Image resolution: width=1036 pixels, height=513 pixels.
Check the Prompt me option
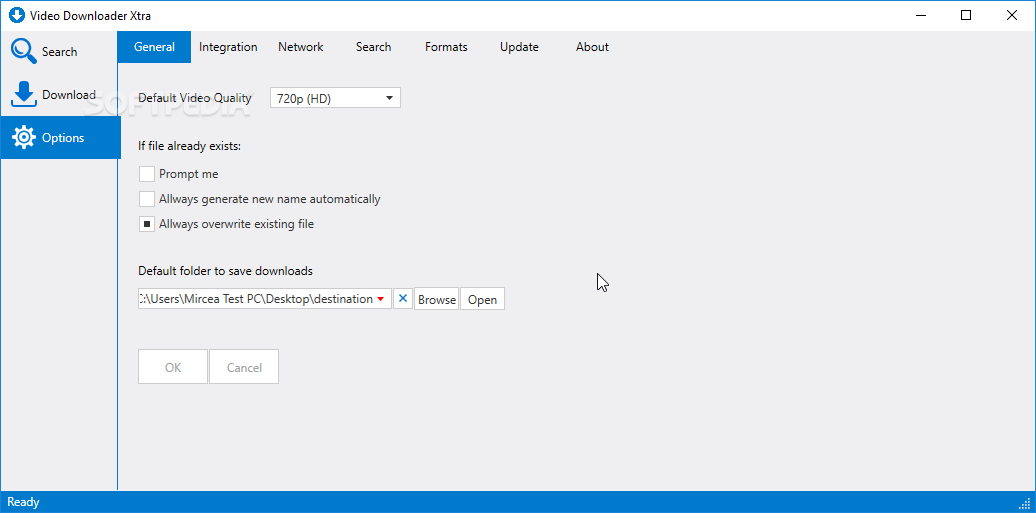coord(147,174)
